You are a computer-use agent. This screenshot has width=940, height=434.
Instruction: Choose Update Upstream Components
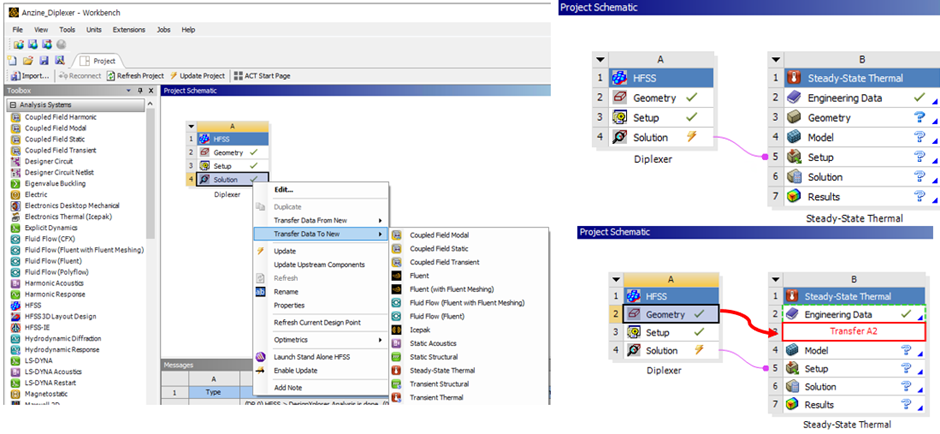[x=321, y=264]
